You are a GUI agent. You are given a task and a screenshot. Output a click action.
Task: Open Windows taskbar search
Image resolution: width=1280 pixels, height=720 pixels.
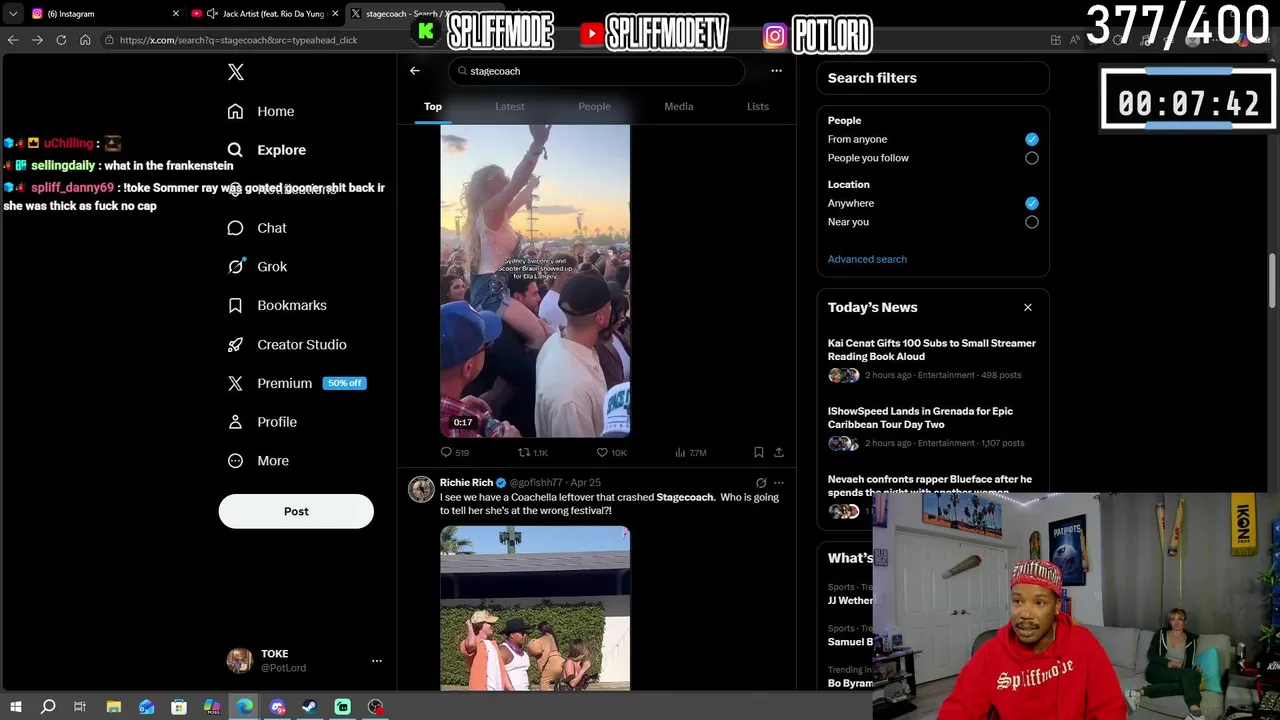click(x=47, y=707)
